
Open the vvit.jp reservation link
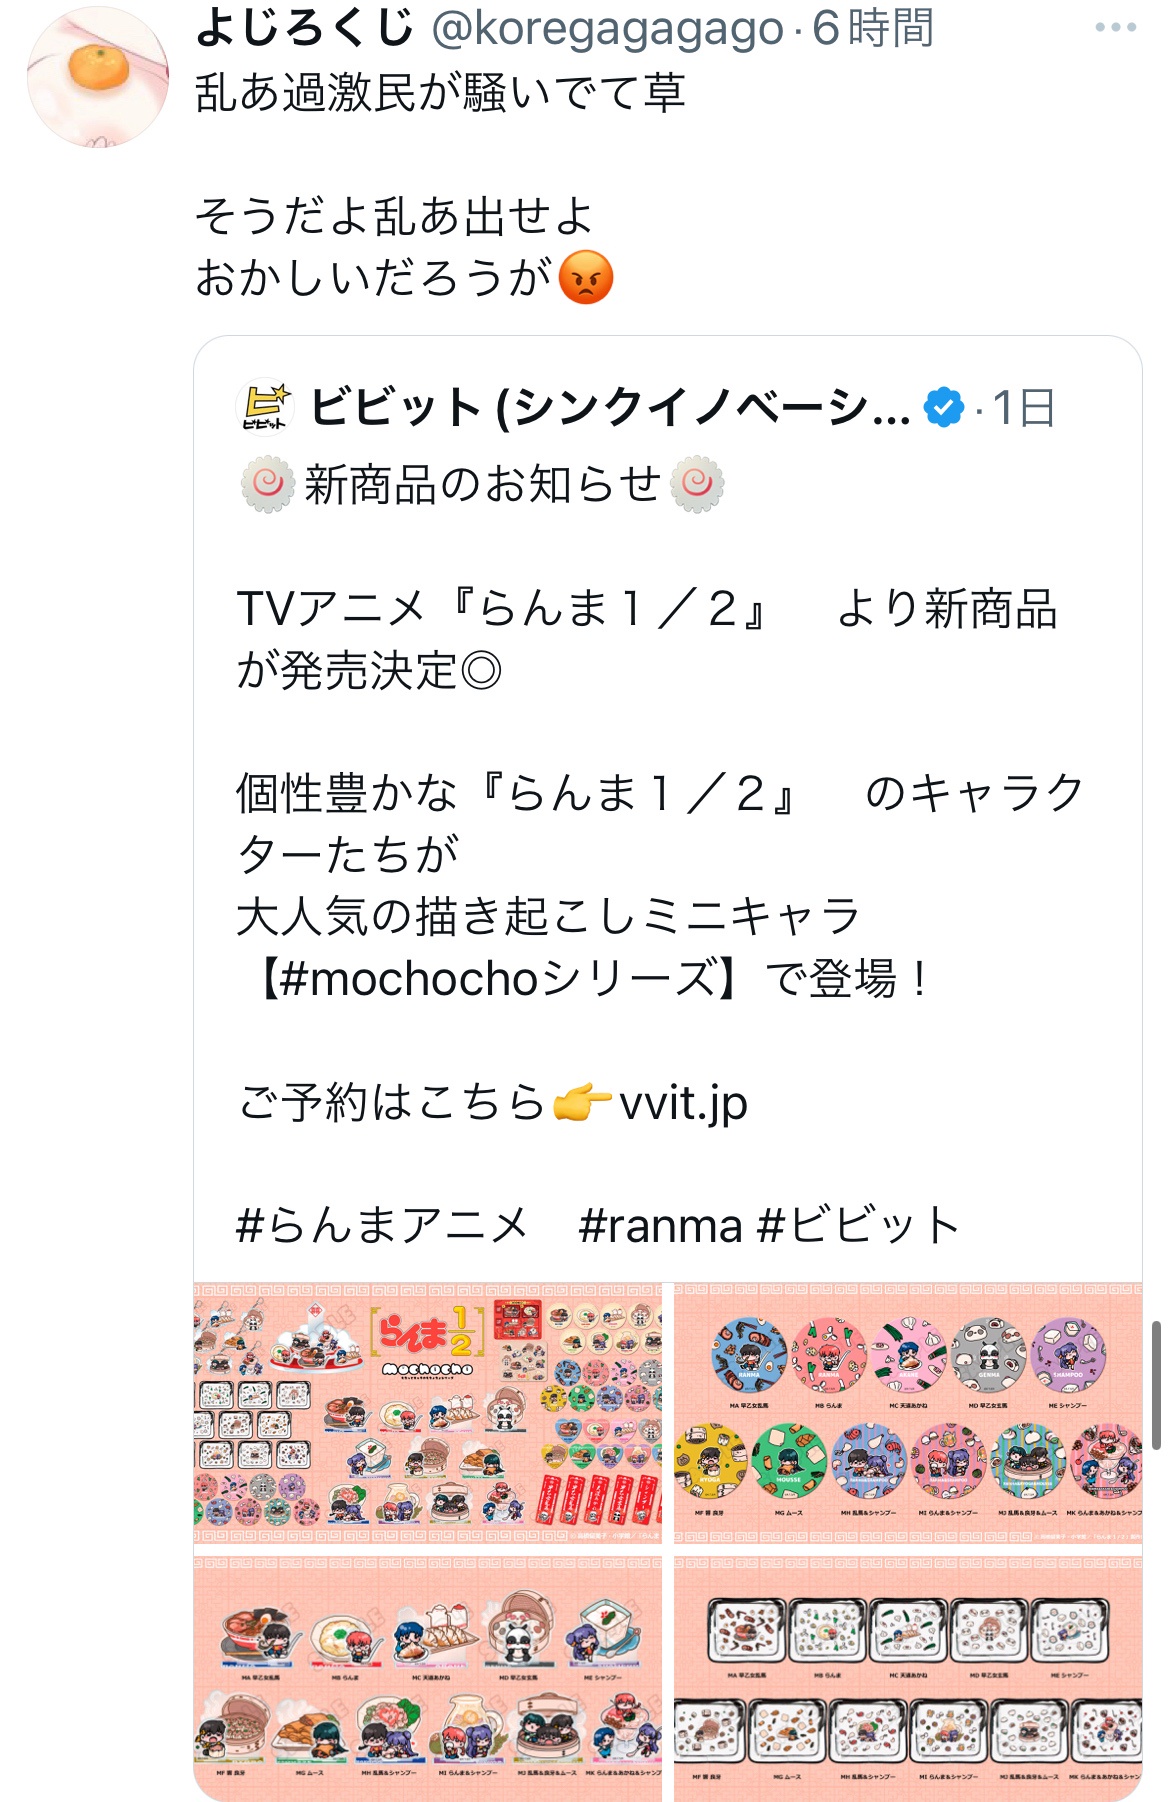(683, 1103)
